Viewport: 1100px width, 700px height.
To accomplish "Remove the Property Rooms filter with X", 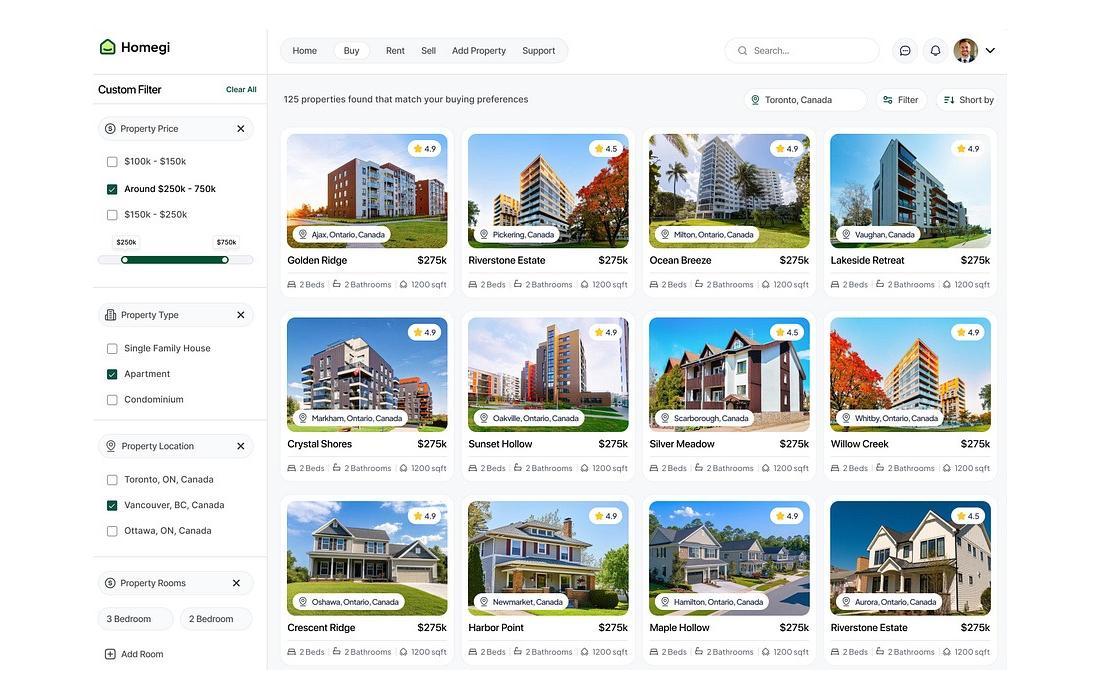I will pyautogui.click(x=236, y=583).
